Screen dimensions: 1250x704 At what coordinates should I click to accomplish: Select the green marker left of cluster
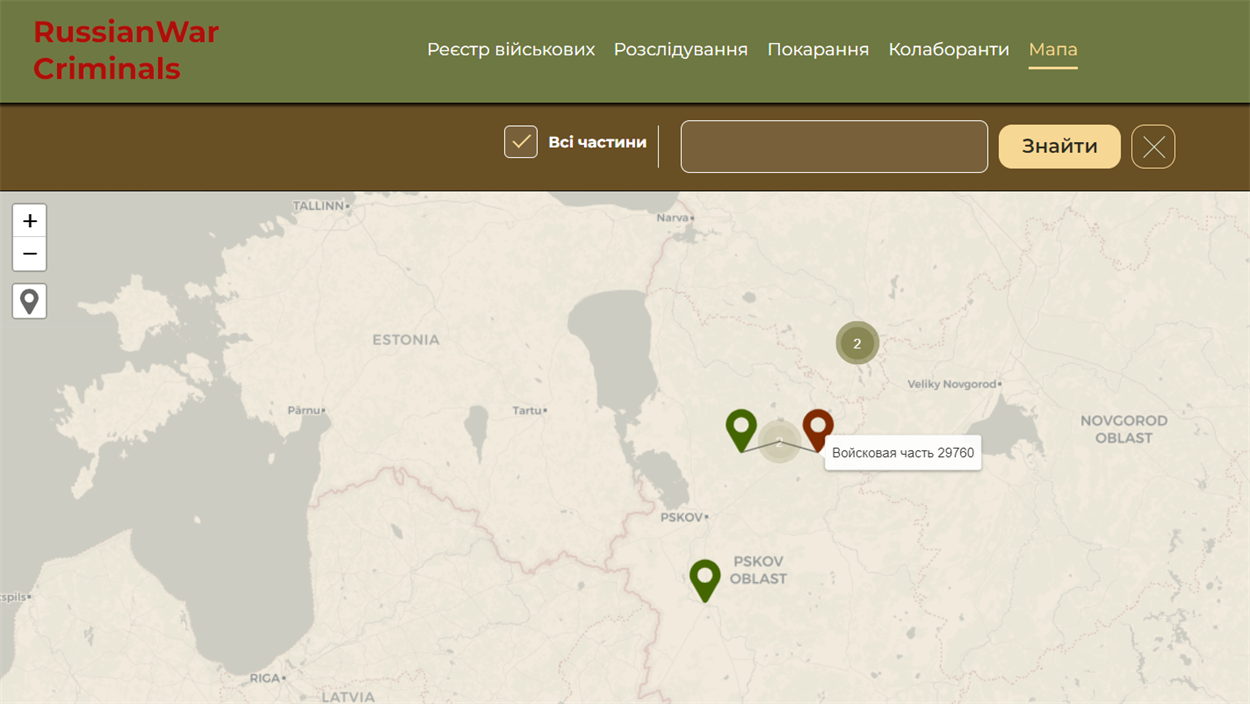741,430
